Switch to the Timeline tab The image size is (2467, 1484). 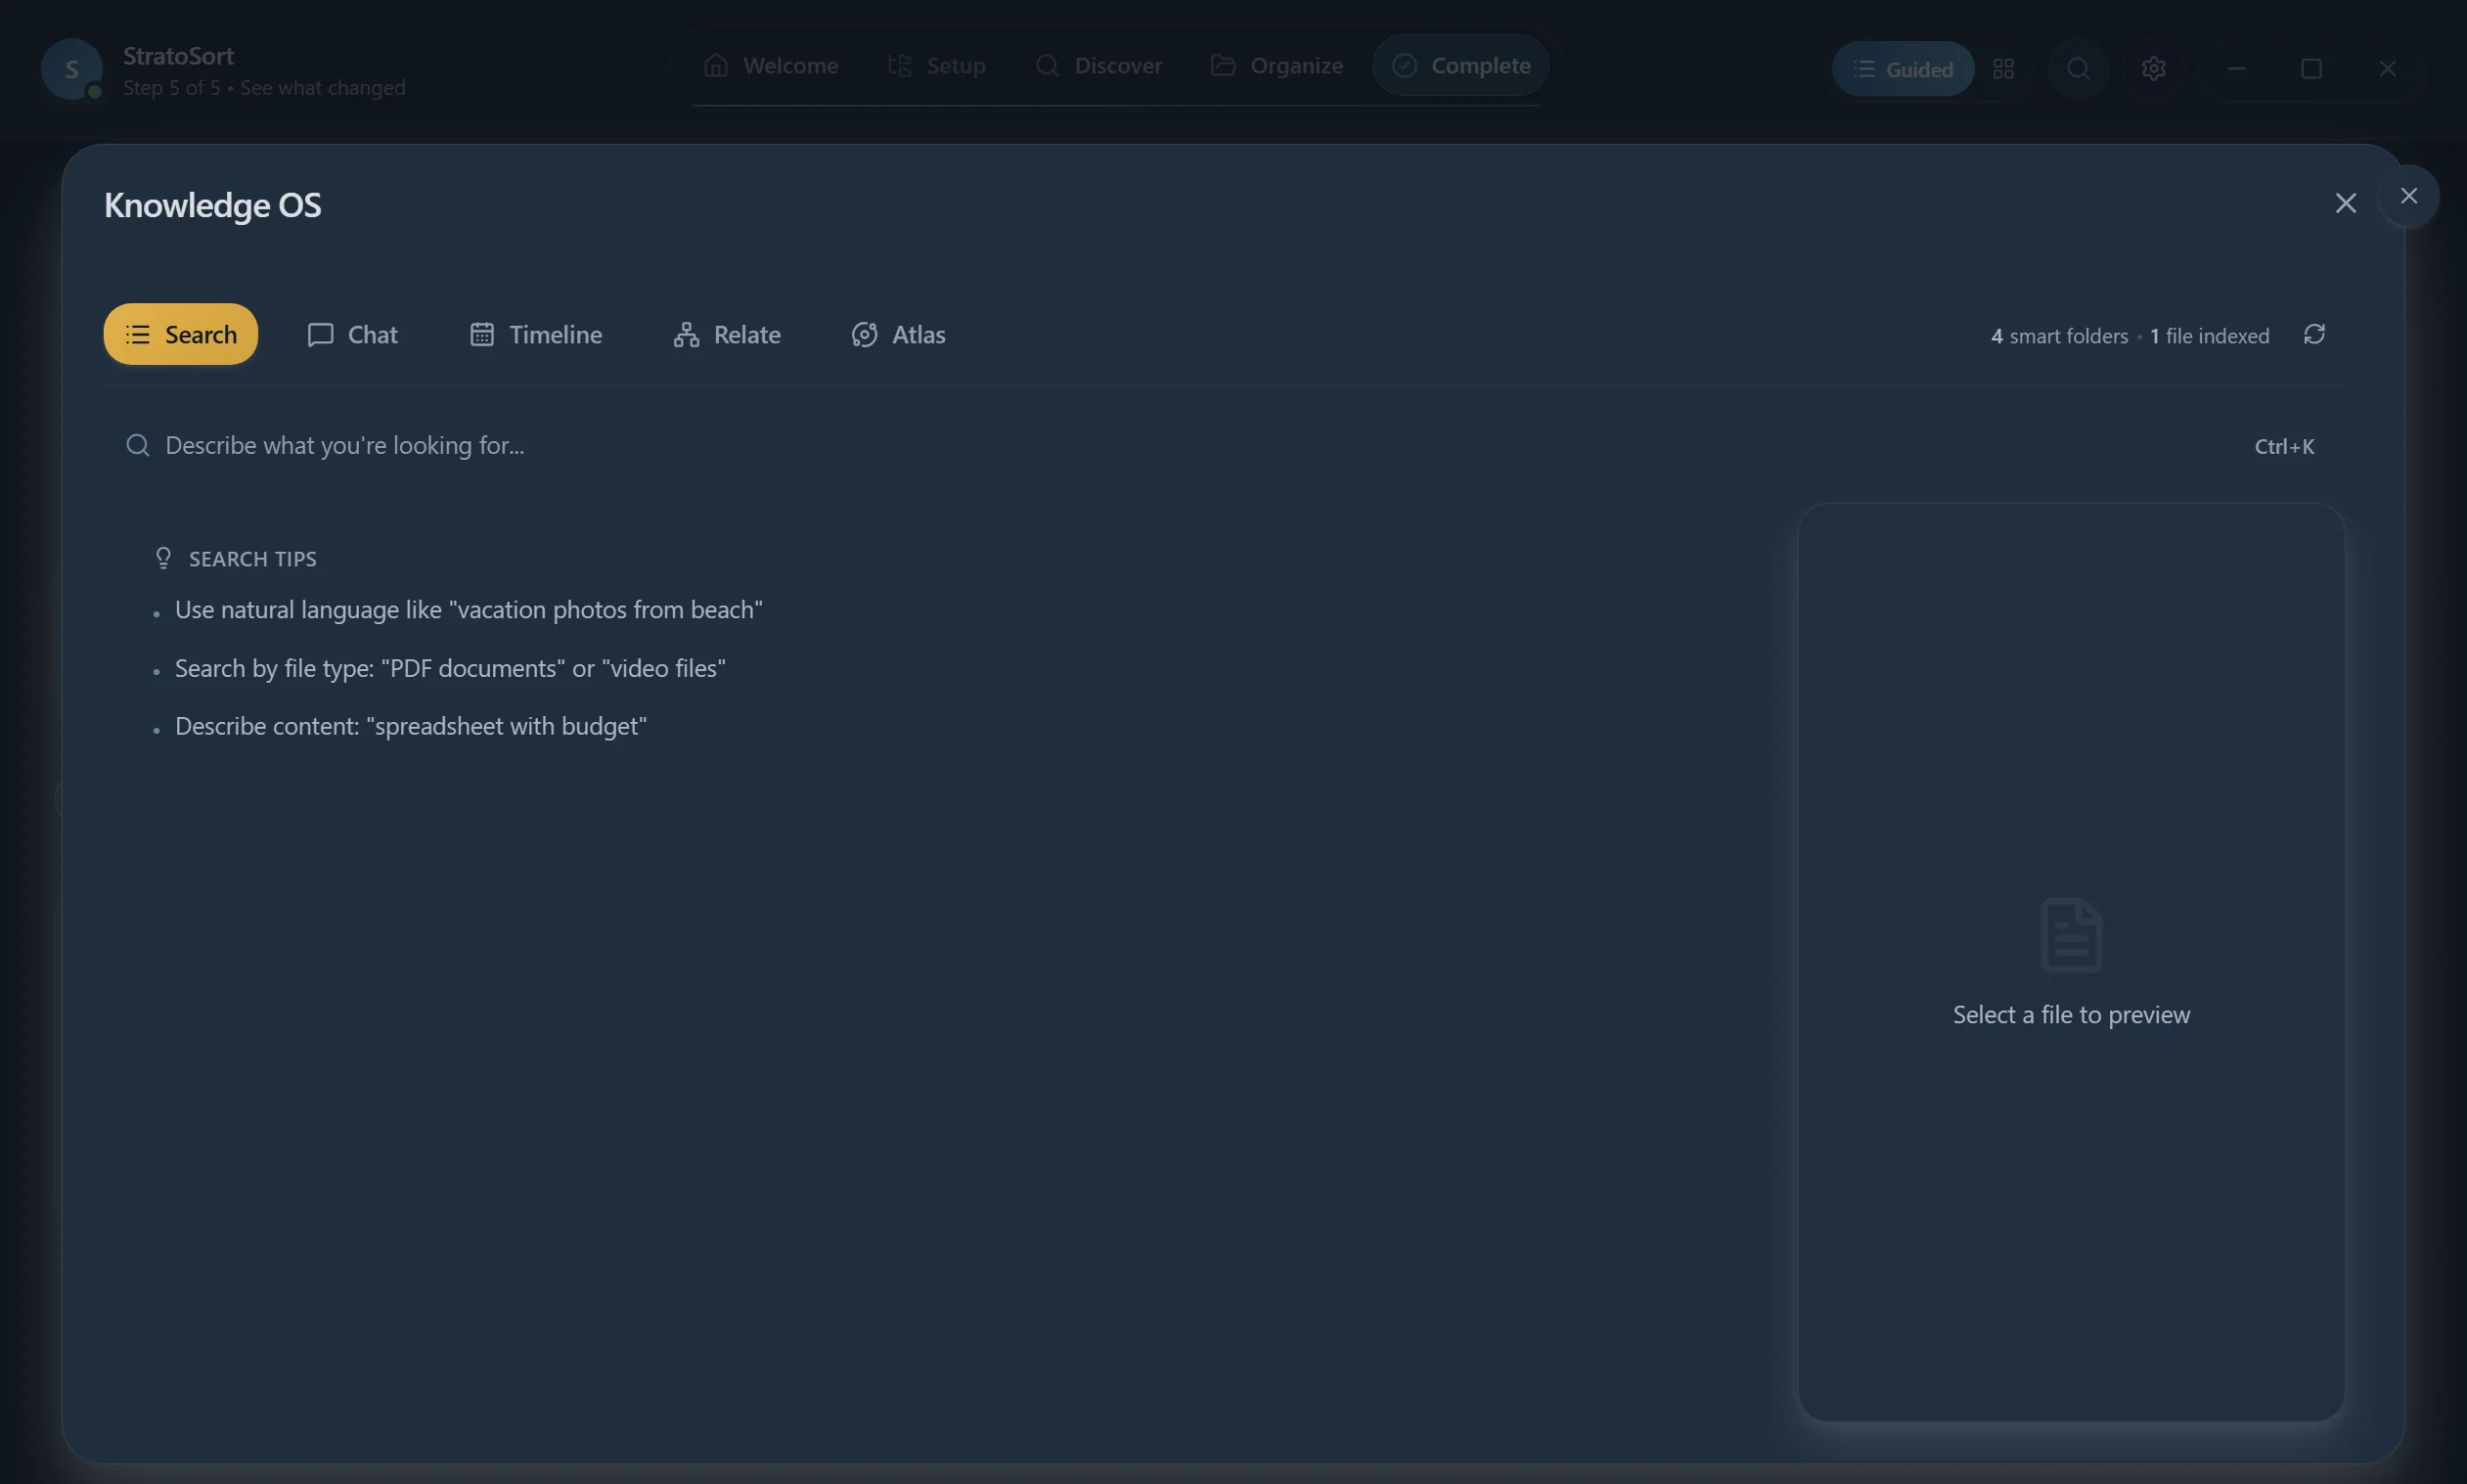coord(536,334)
